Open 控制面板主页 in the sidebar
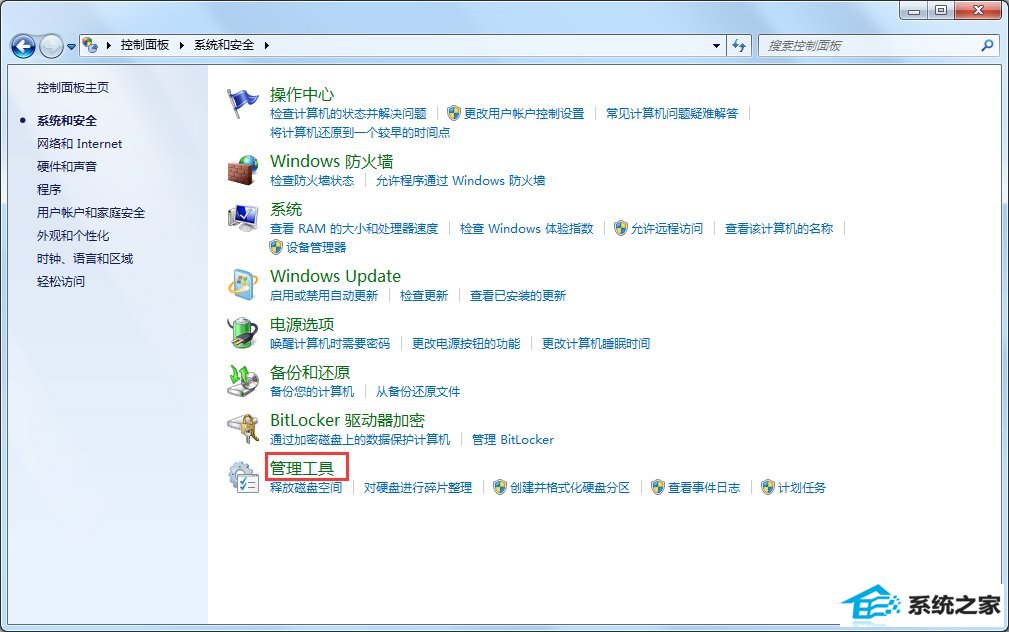The height and width of the screenshot is (632, 1009). tap(73, 88)
